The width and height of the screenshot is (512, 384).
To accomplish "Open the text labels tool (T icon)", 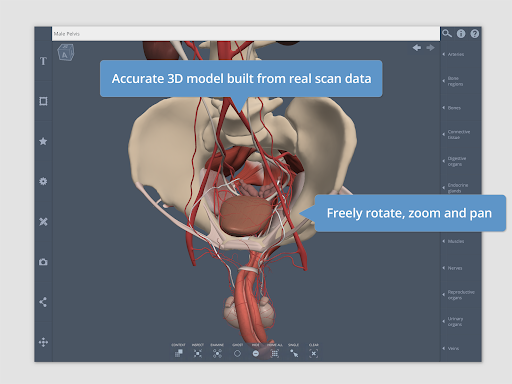I will tap(43, 61).
